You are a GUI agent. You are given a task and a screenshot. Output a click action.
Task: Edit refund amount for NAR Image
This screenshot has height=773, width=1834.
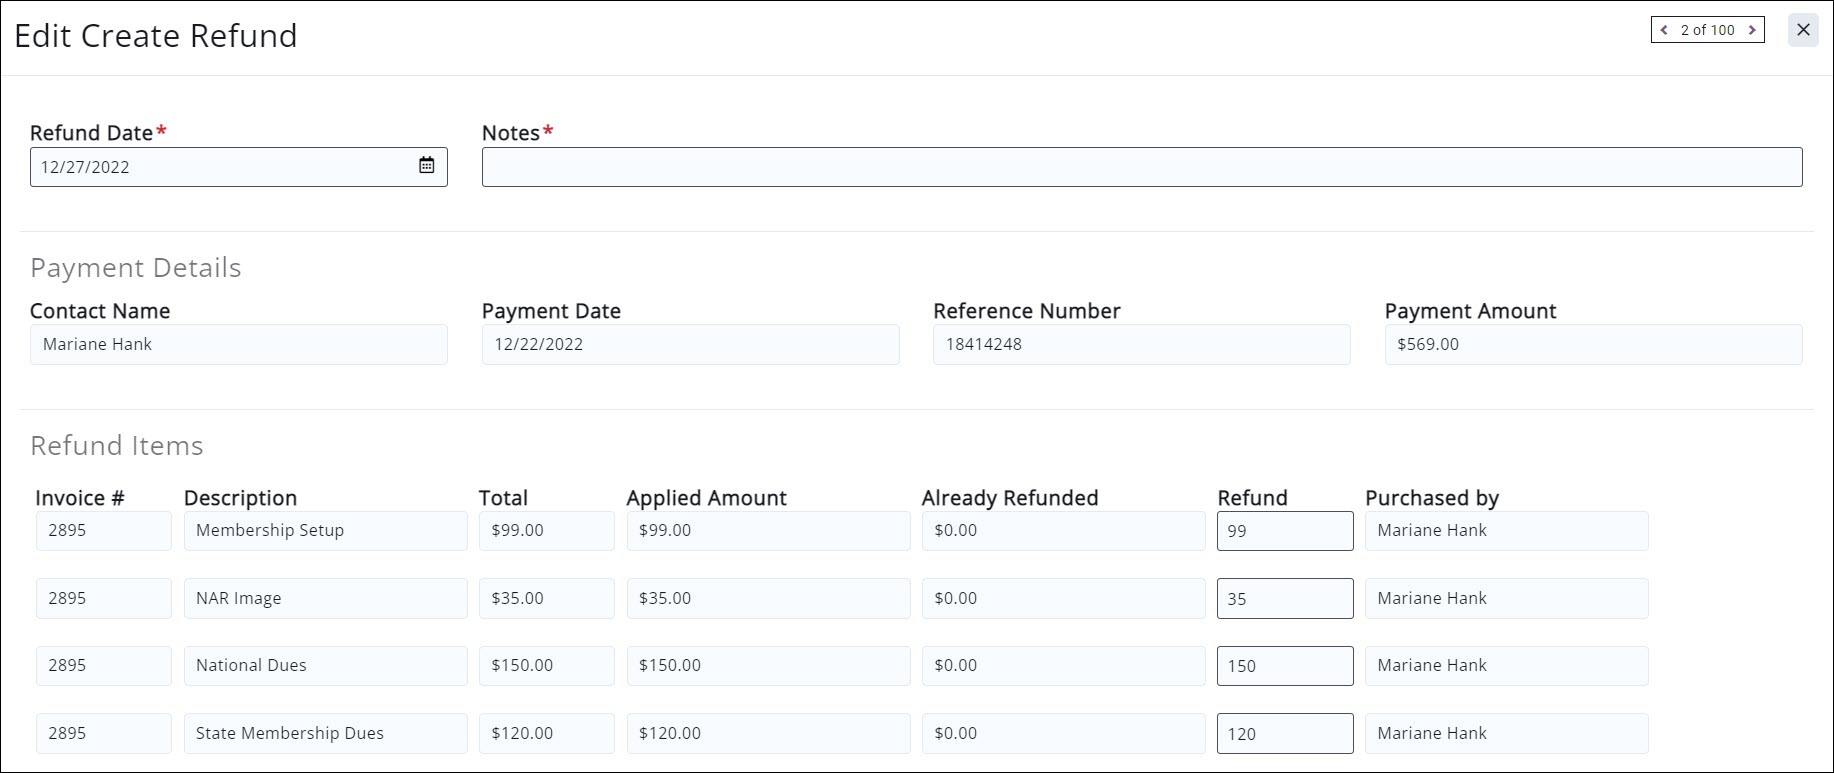pyautogui.click(x=1284, y=599)
